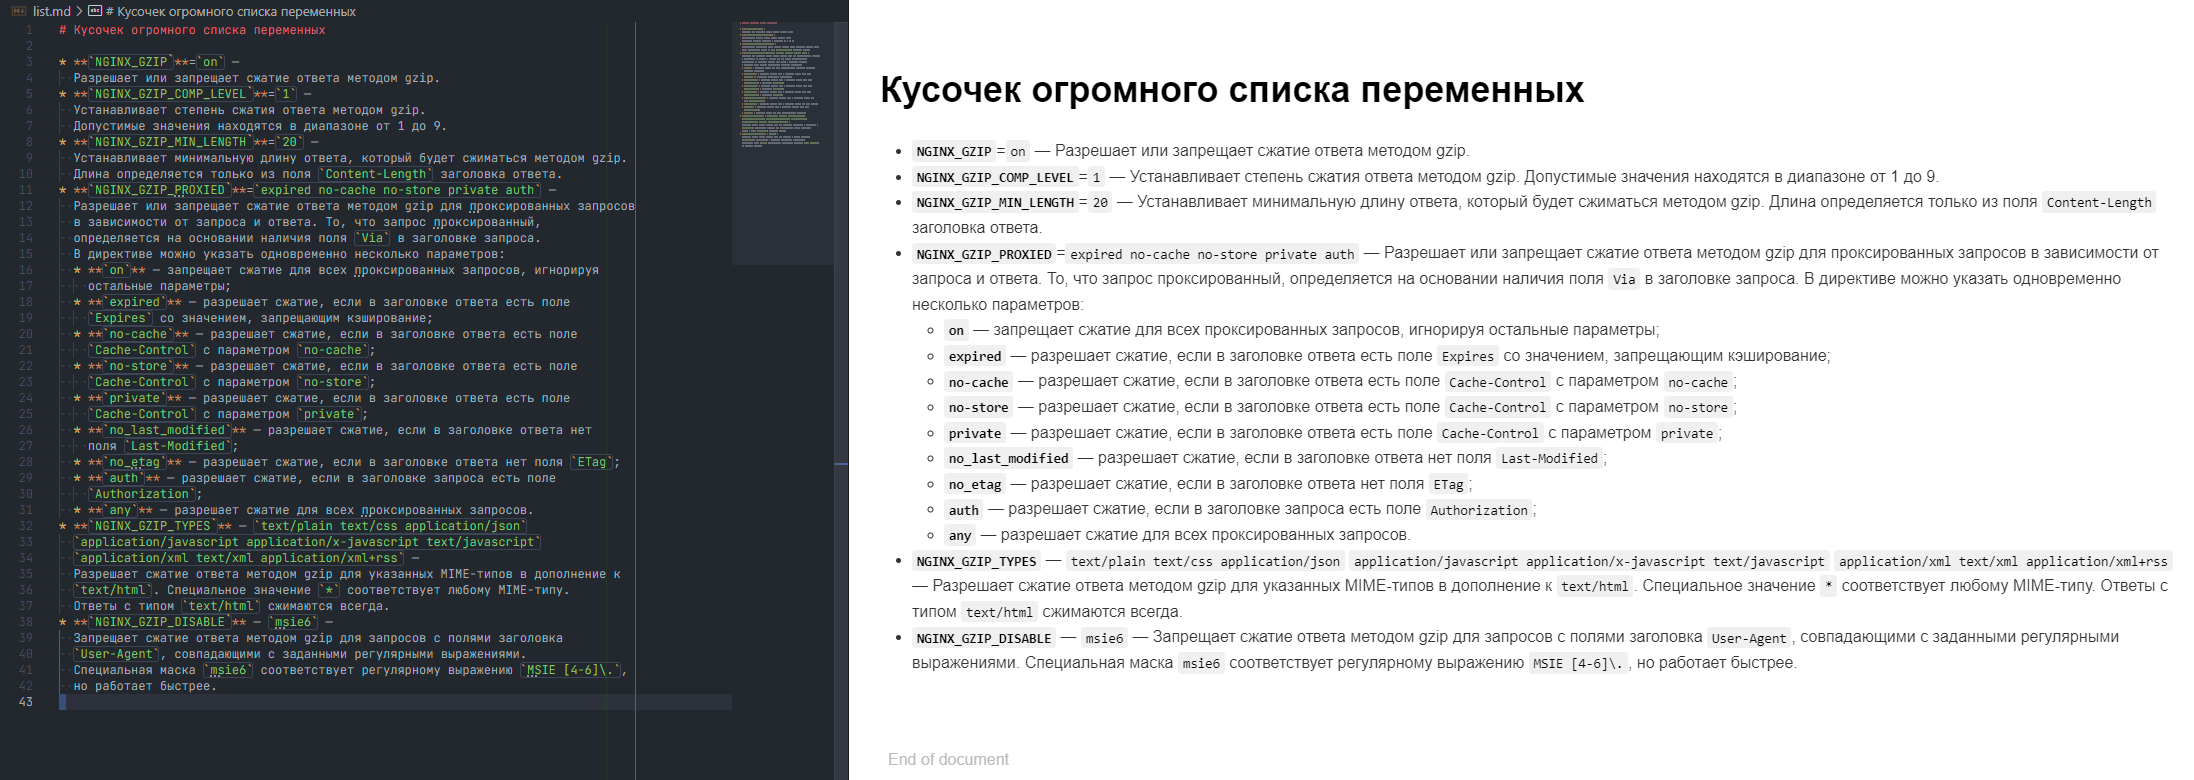The width and height of the screenshot is (2194, 780).
Task: Click Last-Modified code in the preview
Action: tap(1549, 459)
